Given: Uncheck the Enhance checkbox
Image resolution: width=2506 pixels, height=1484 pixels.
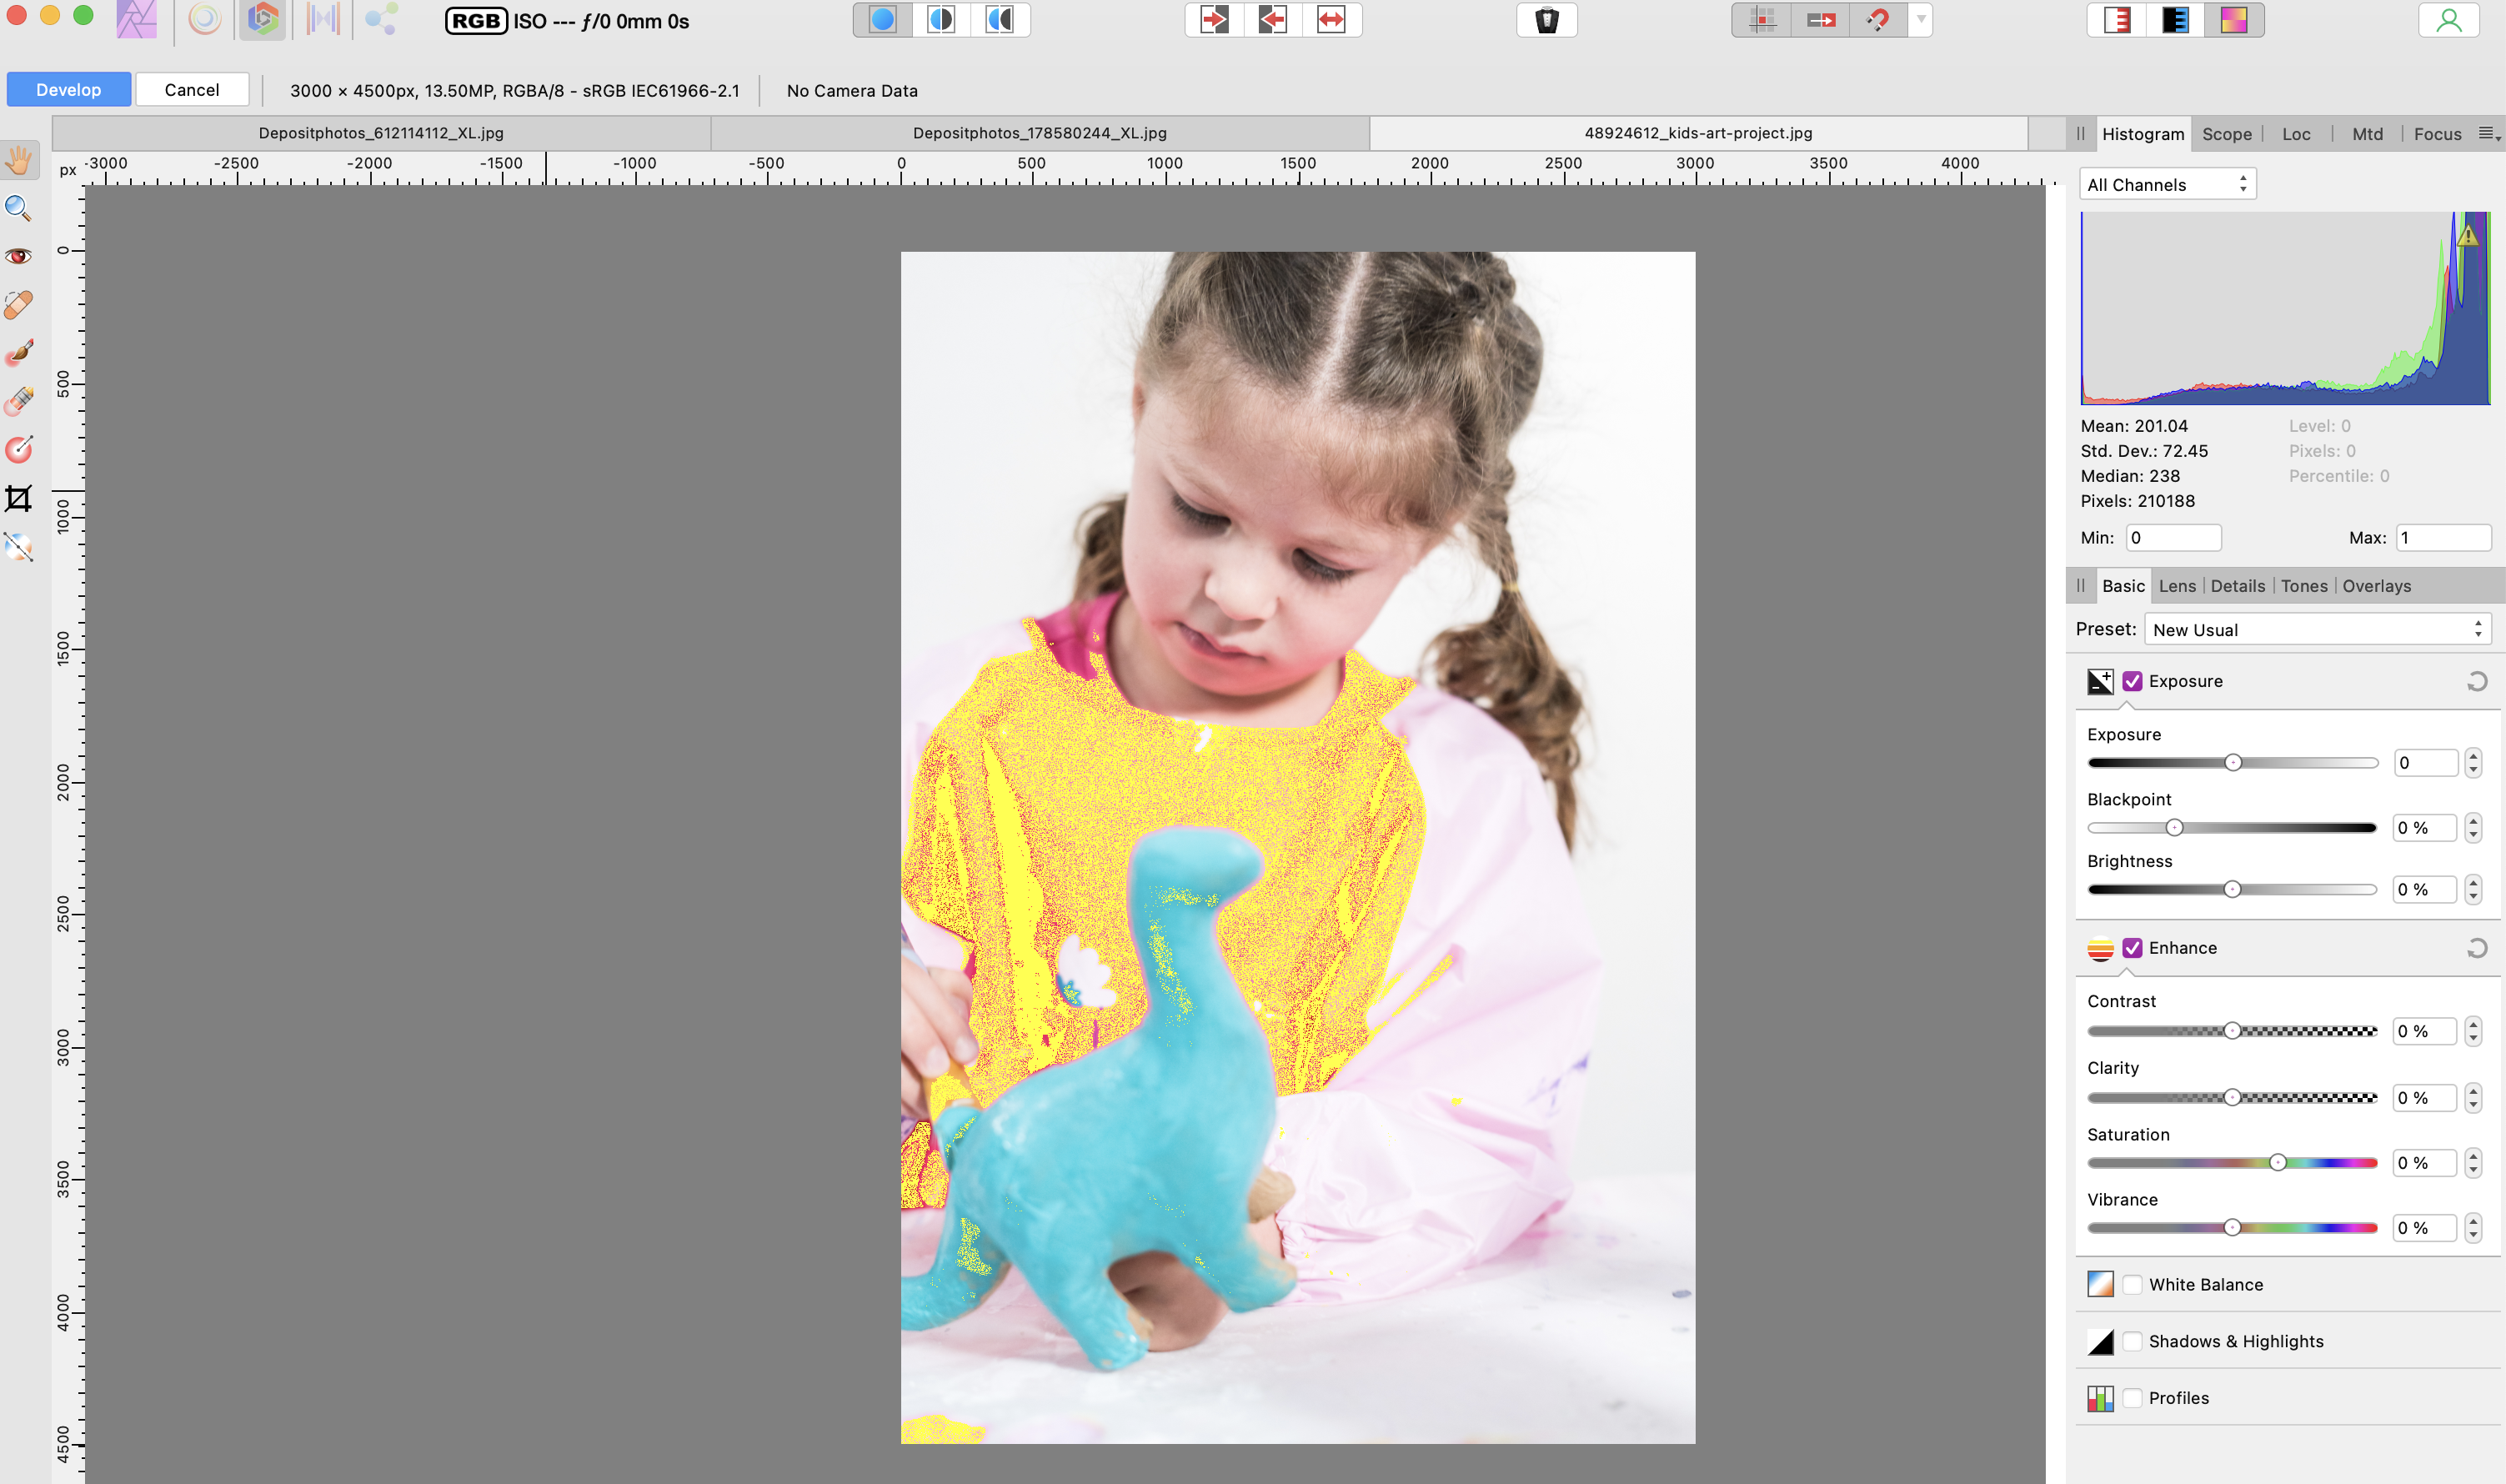Looking at the screenshot, I should coord(2132,948).
